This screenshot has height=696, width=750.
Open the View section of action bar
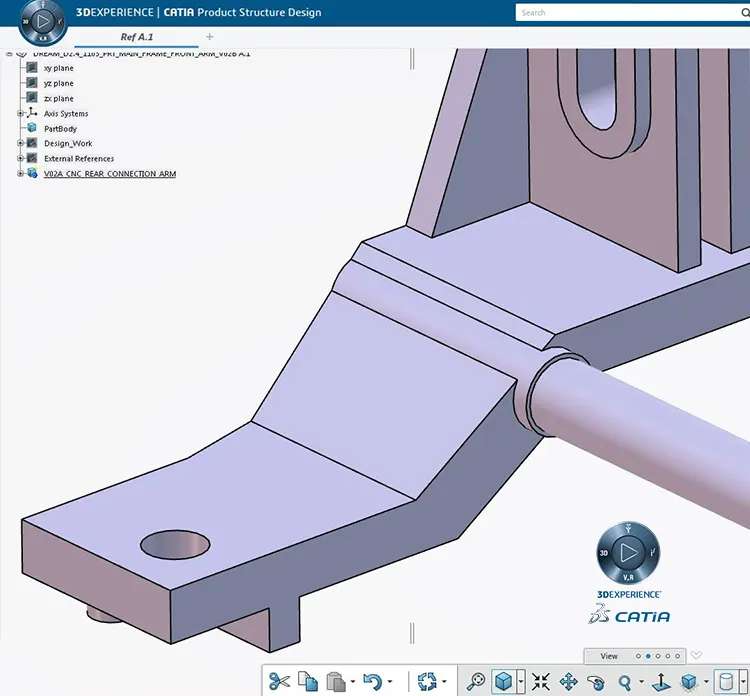coord(609,656)
